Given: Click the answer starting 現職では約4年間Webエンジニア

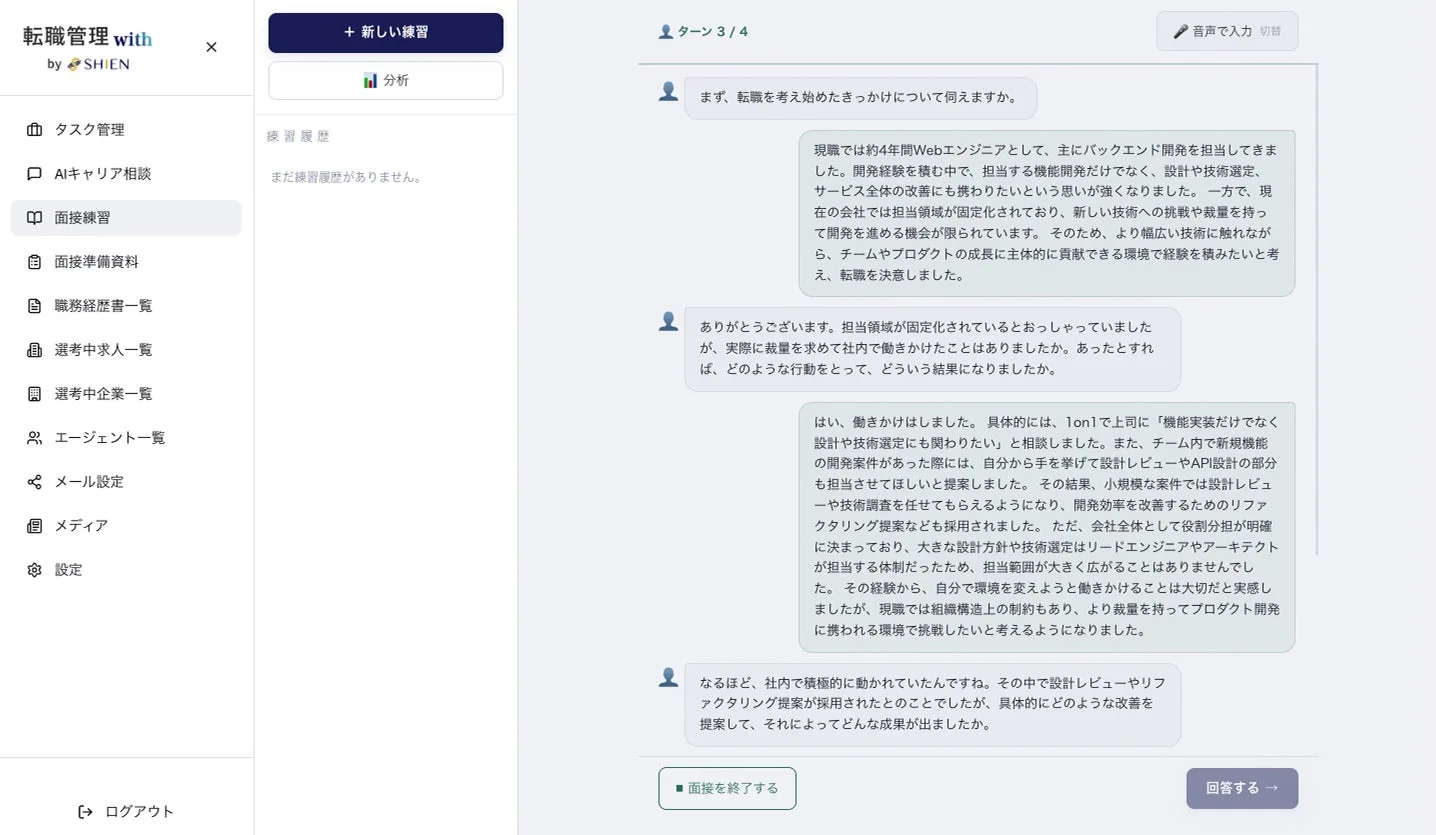Looking at the screenshot, I should (x=1047, y=213).
